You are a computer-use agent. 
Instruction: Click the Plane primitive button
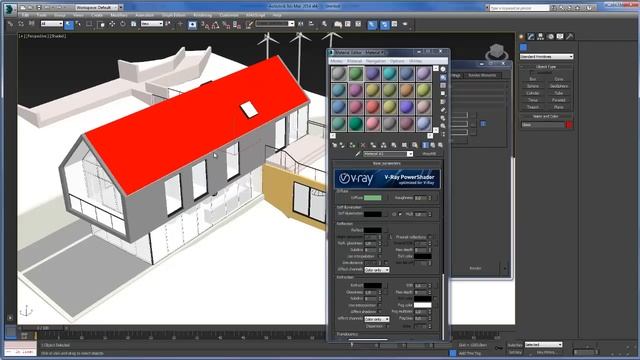coord(559,107)
